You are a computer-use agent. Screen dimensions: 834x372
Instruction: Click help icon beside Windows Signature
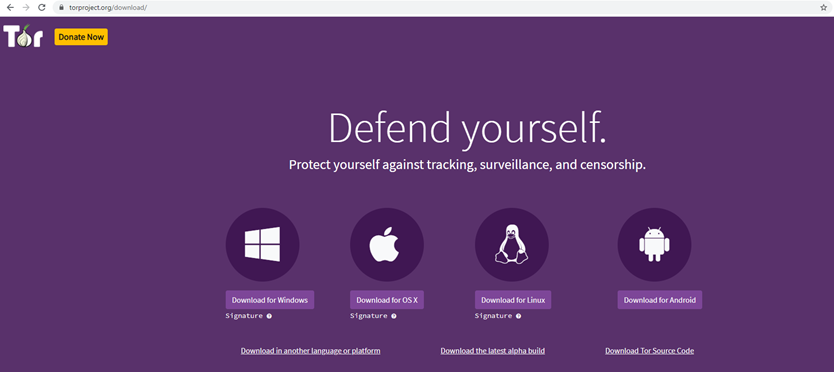[269, 316]
